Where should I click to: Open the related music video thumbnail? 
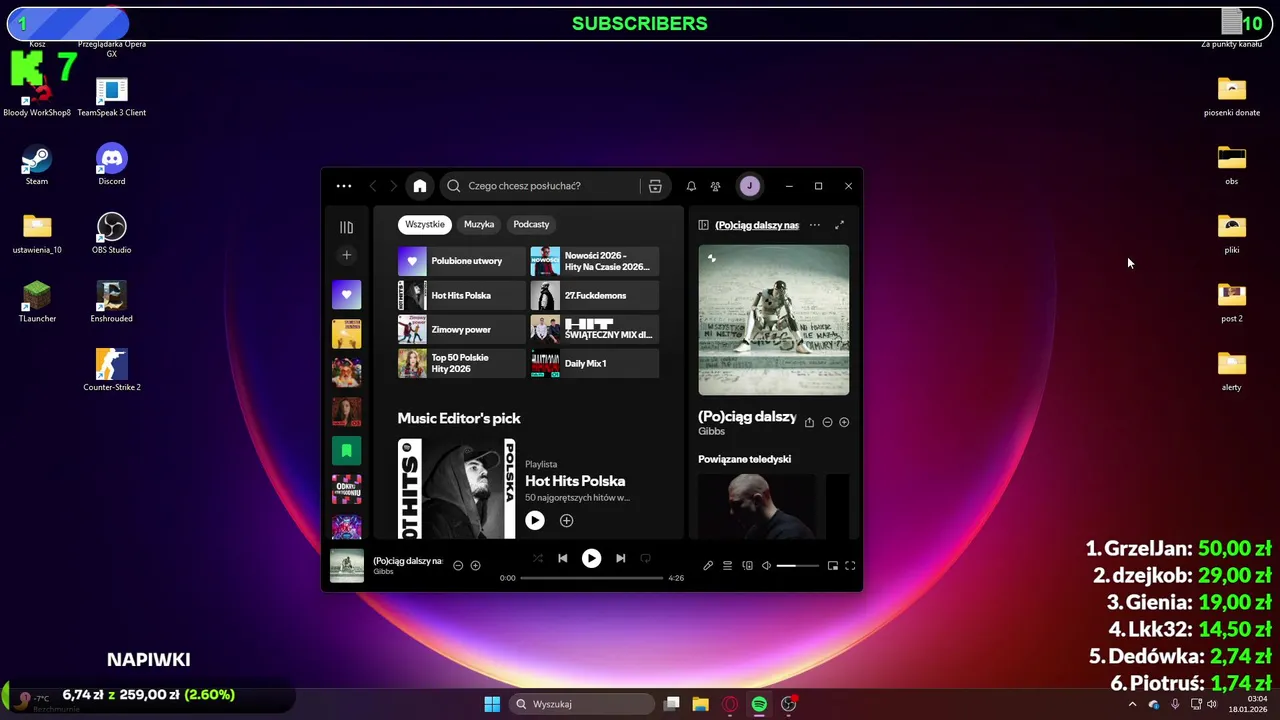(x=757, y=506)
